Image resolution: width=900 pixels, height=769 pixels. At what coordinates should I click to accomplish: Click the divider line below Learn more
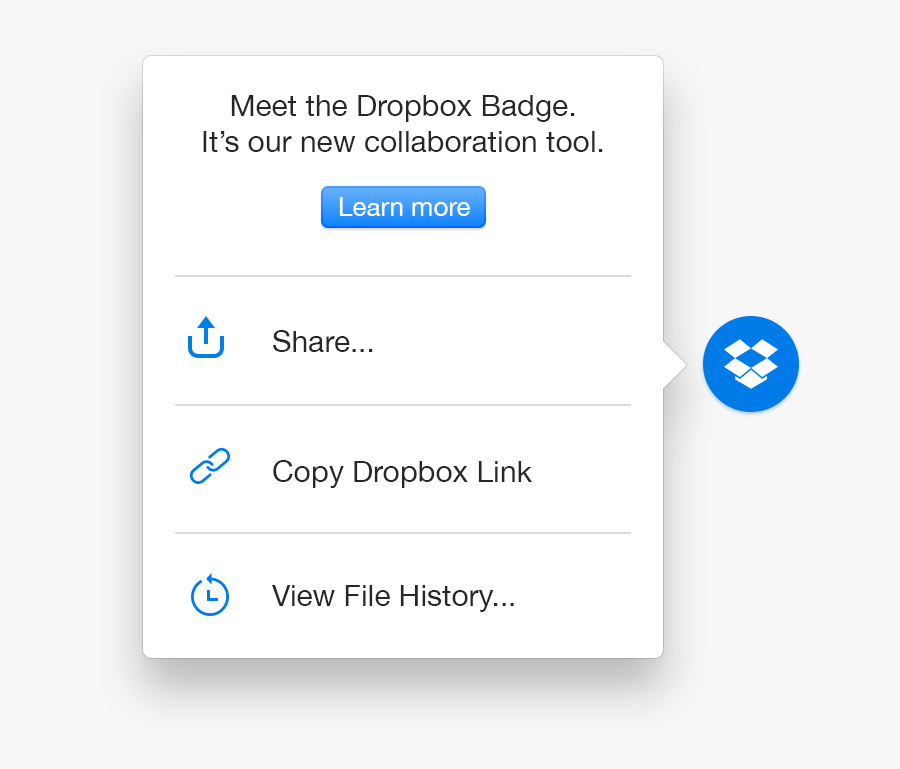point(402,276)
